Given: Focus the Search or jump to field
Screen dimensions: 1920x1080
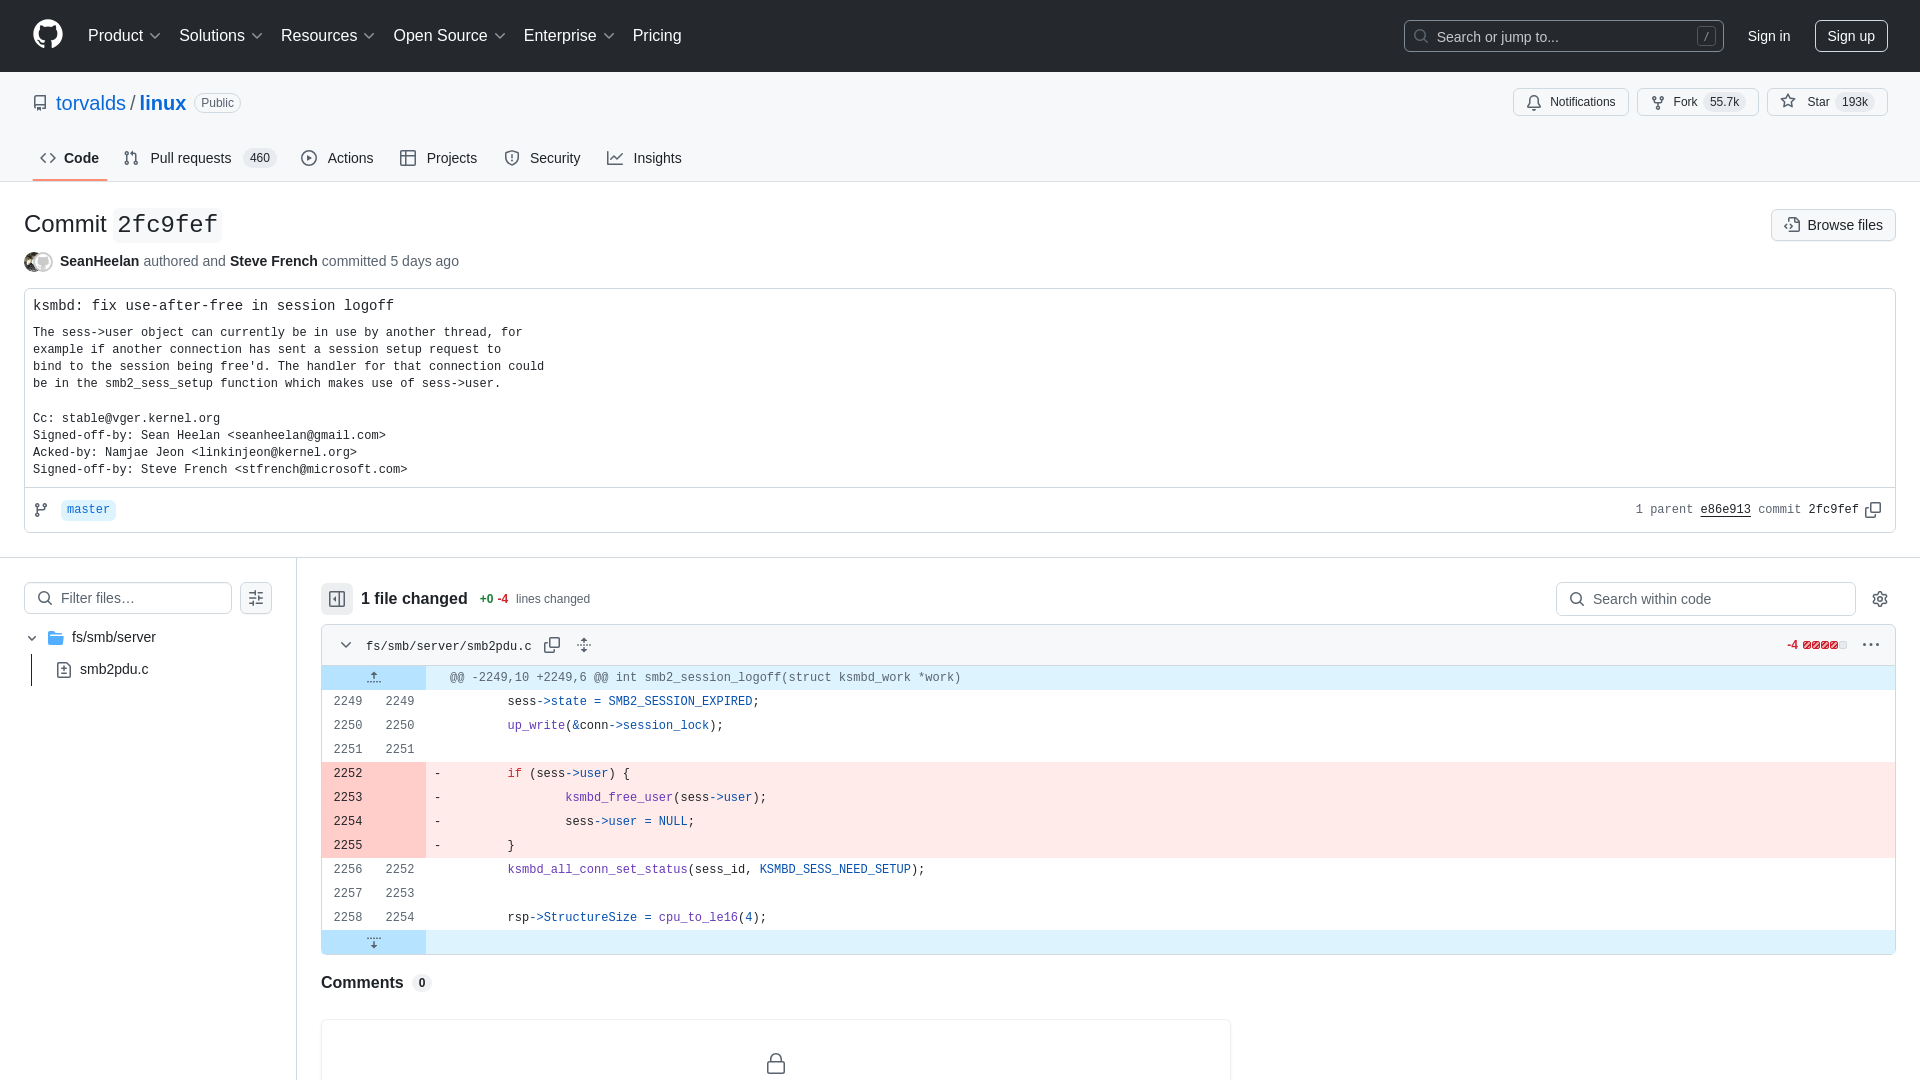Looking at the screenshot, I should pos(1563,36).
